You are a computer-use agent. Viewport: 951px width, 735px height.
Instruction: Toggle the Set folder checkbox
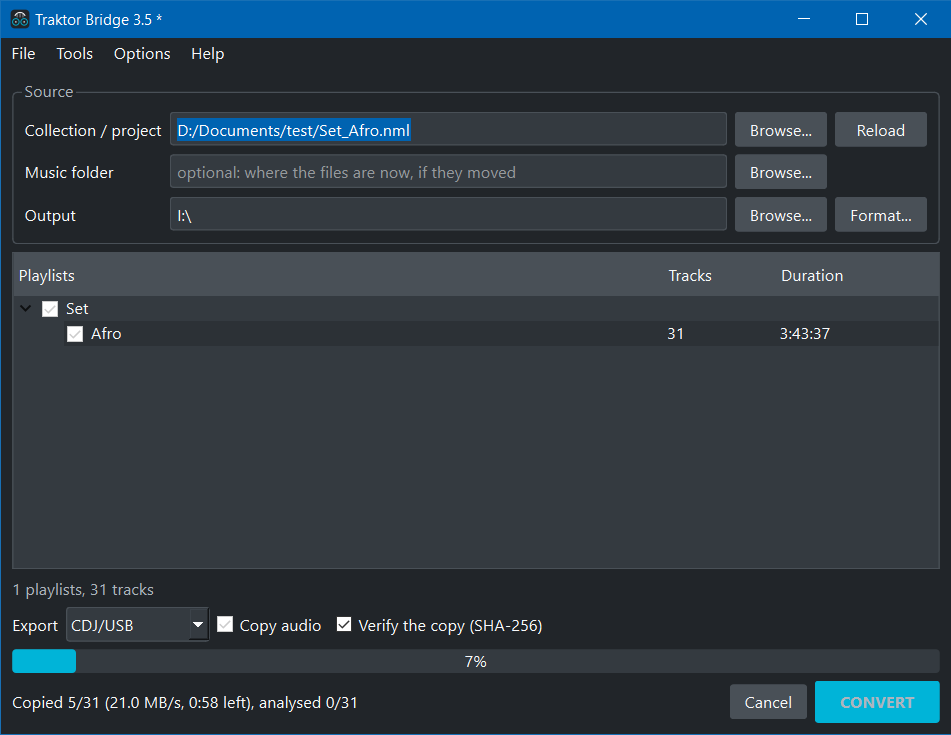(50, 309)
